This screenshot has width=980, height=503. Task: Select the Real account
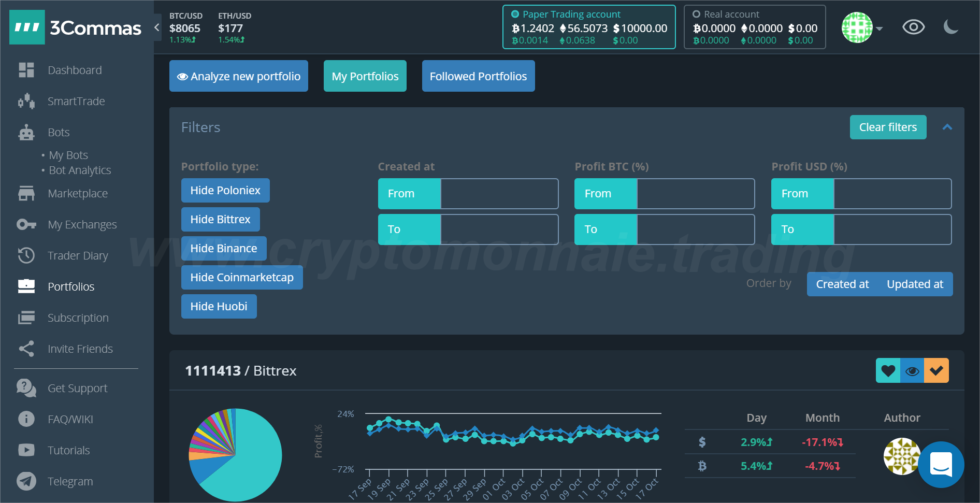(x=755, y=27)
